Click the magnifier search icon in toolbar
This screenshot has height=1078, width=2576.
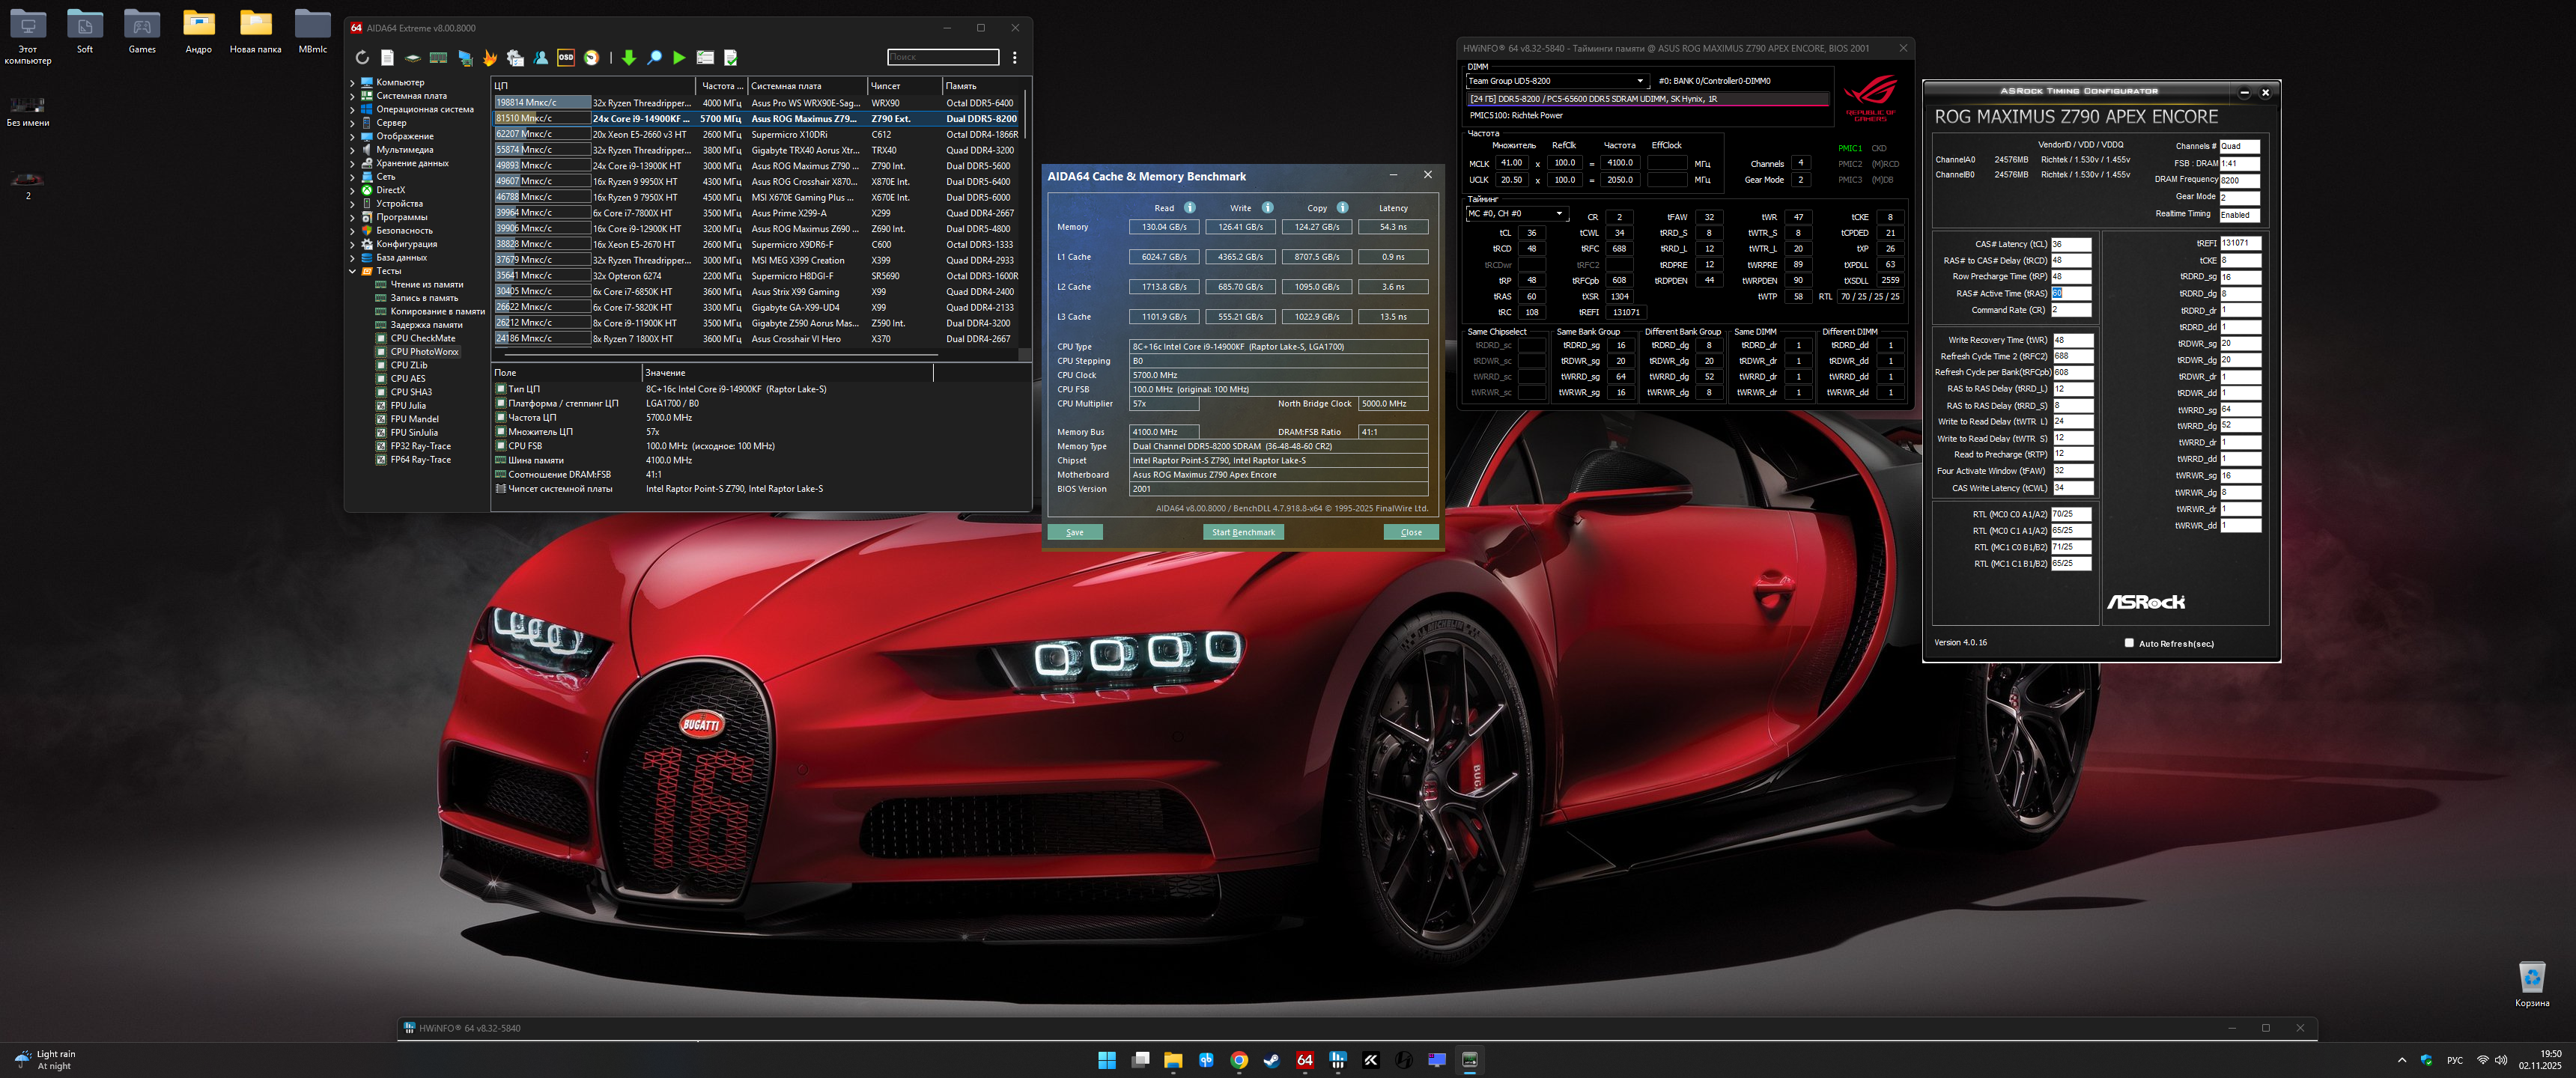[654, 58]
